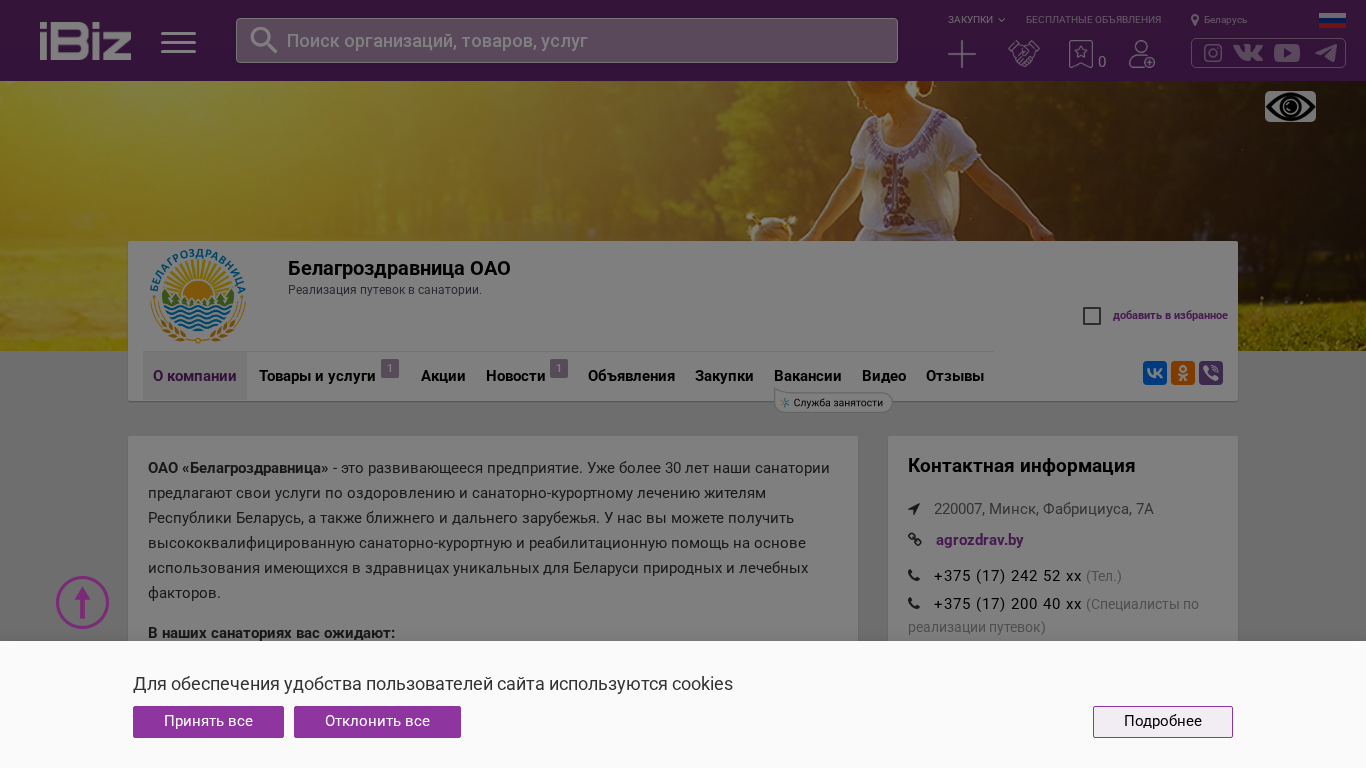This screenshot has height=768, width=1366.
Task: Open the handshake partners icon
Action: (1024, 54)
